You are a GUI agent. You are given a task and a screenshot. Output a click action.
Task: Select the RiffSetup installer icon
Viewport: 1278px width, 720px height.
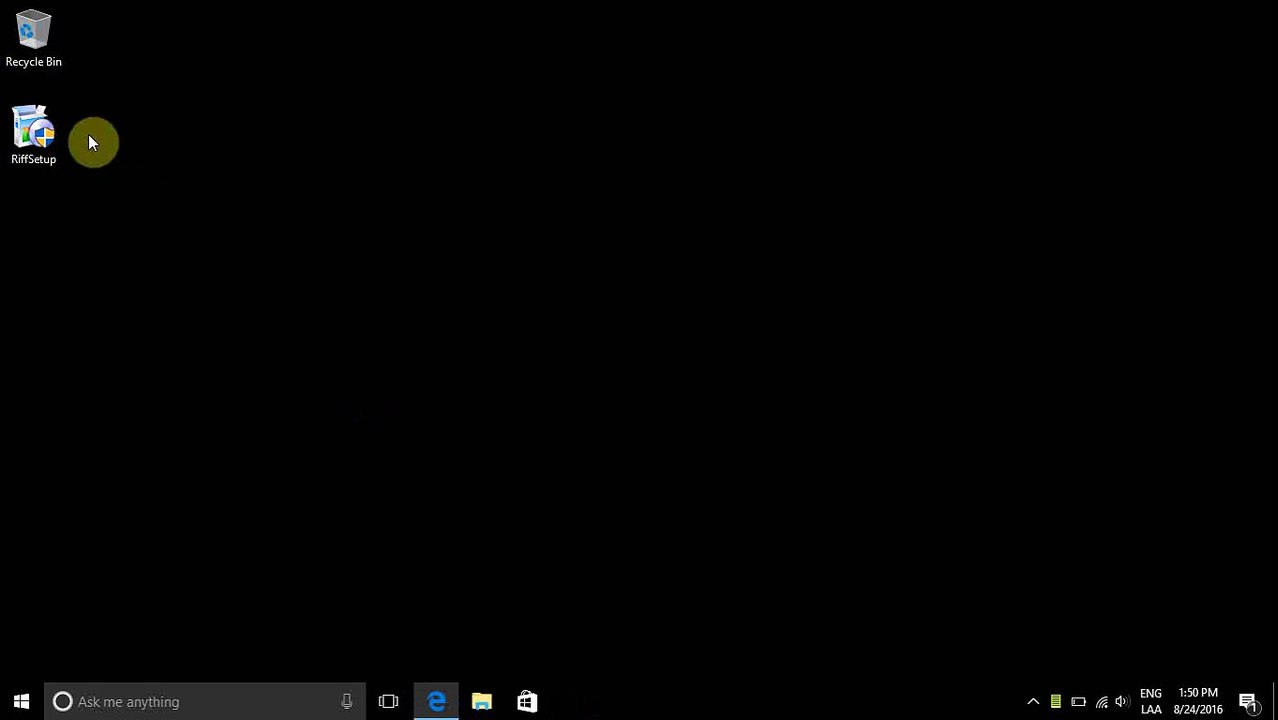(33, 135)
